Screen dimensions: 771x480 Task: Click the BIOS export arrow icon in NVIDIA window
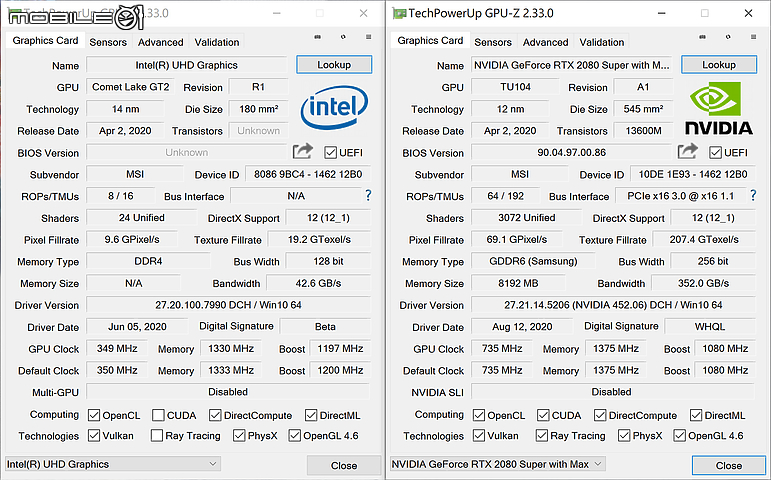click(688, 151)
